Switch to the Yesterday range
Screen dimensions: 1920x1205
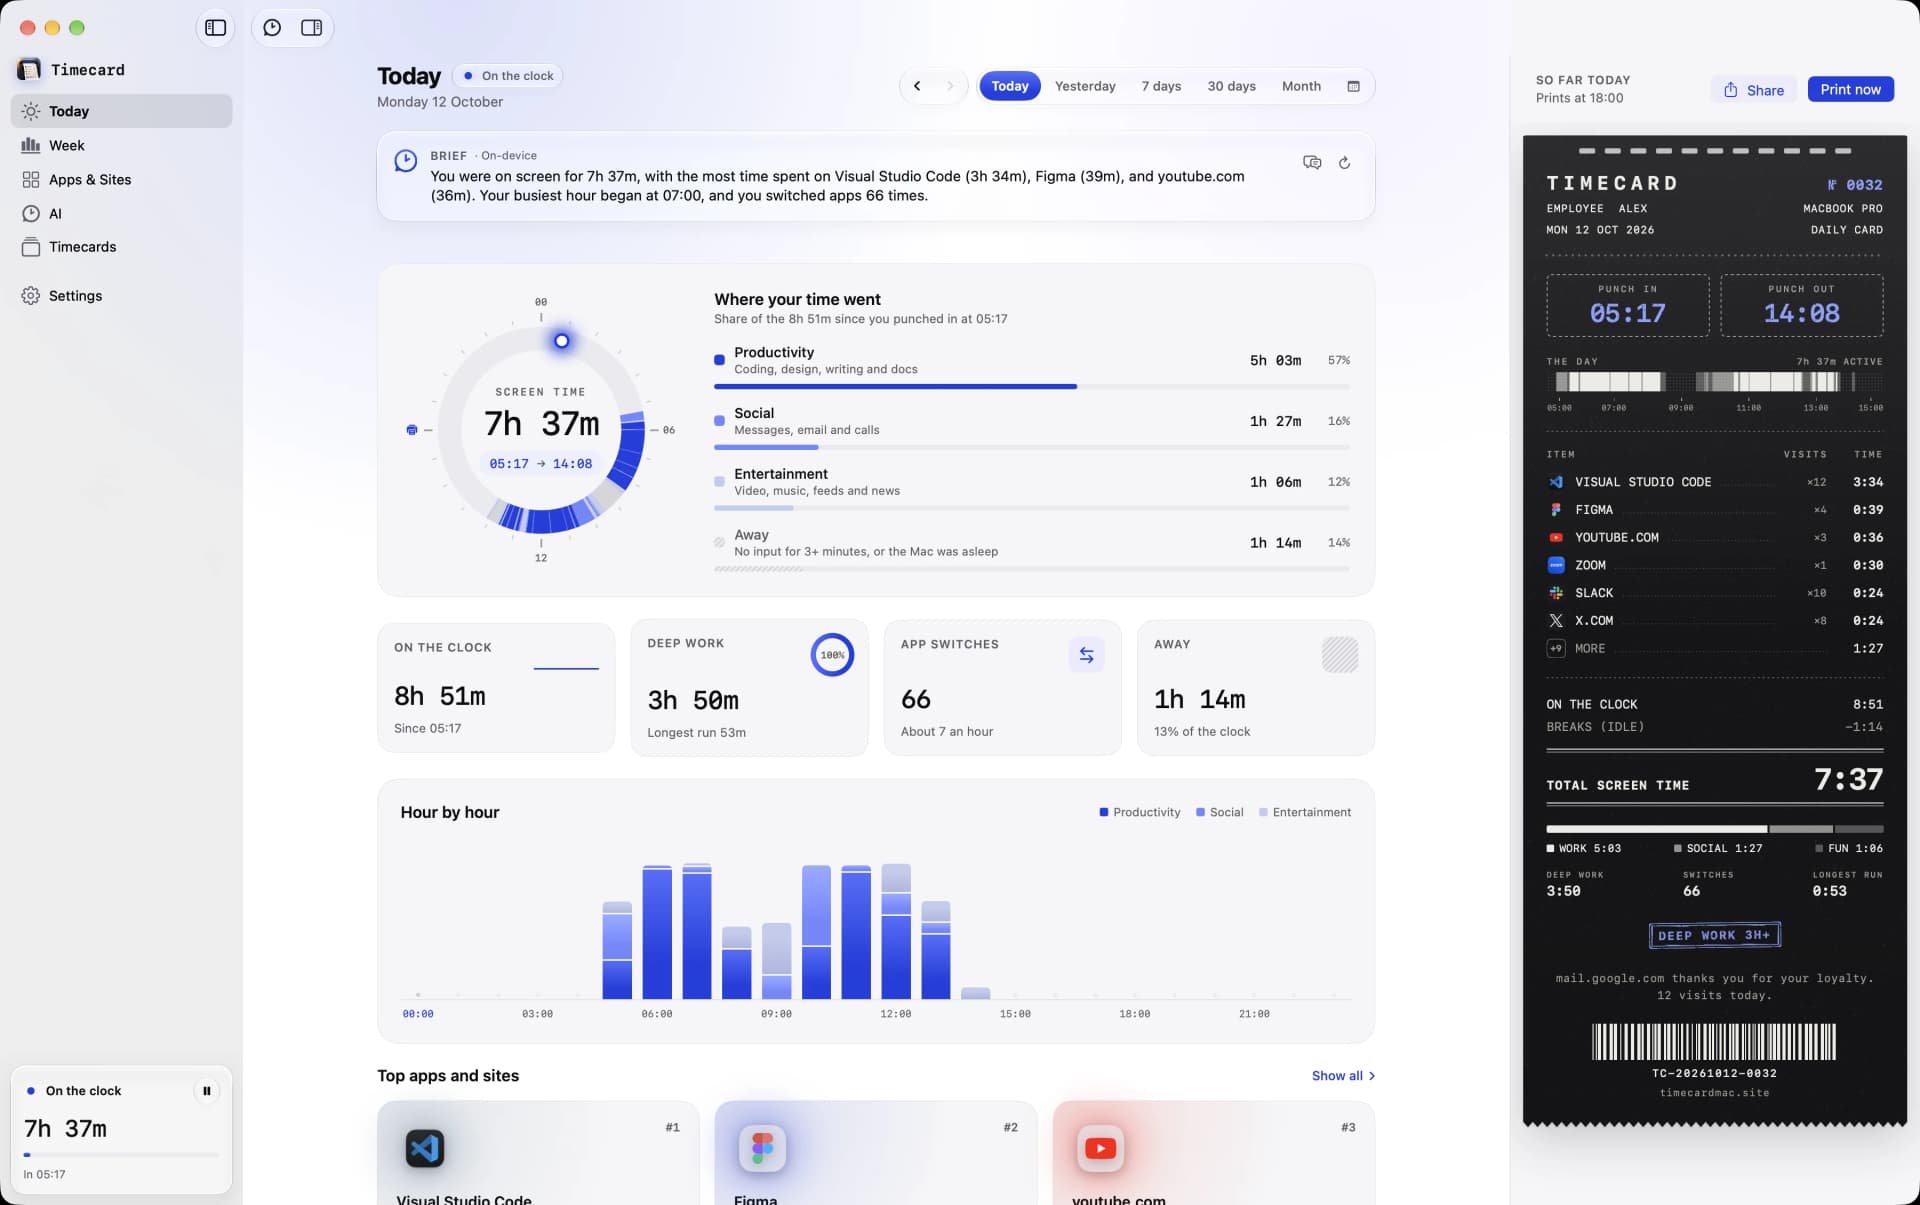(x=1085, y=86)
